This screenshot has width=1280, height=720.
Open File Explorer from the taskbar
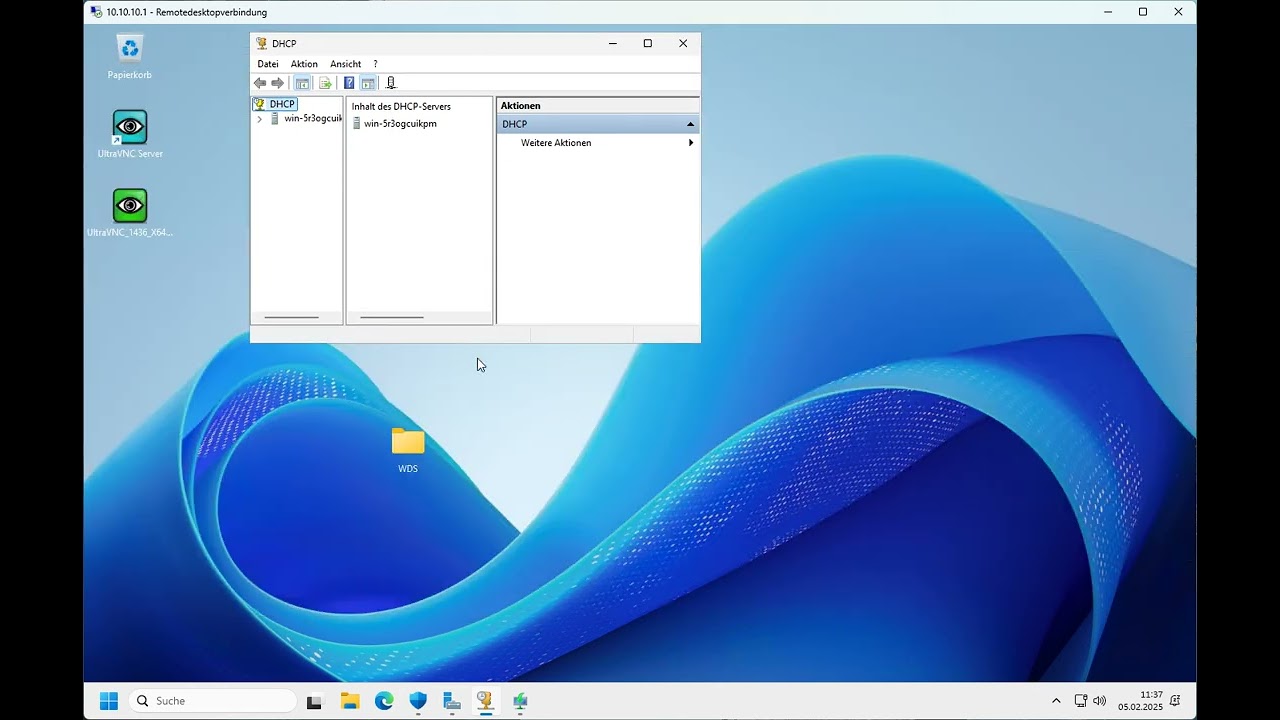350,701
